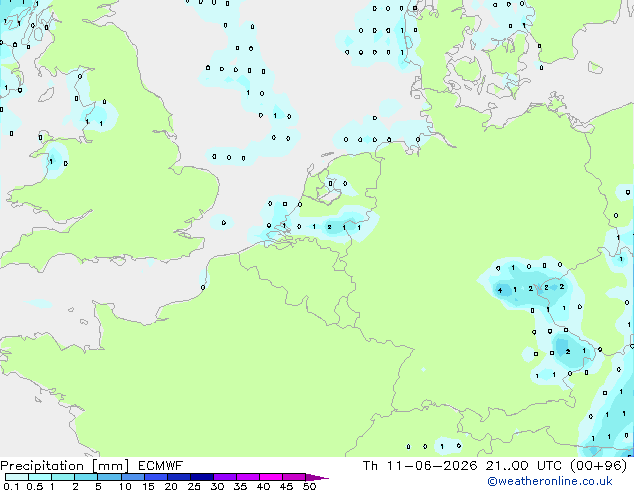634x490 pixels.
Task: Click the 10–15 mm legend swatch
Action: (132, 477)
